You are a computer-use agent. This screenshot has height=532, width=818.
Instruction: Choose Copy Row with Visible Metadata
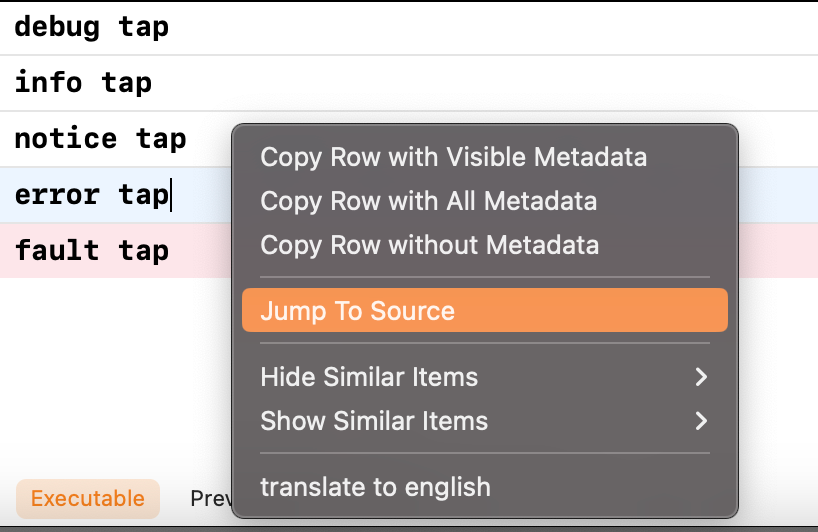pyautogui.click(x=453, y=157)
